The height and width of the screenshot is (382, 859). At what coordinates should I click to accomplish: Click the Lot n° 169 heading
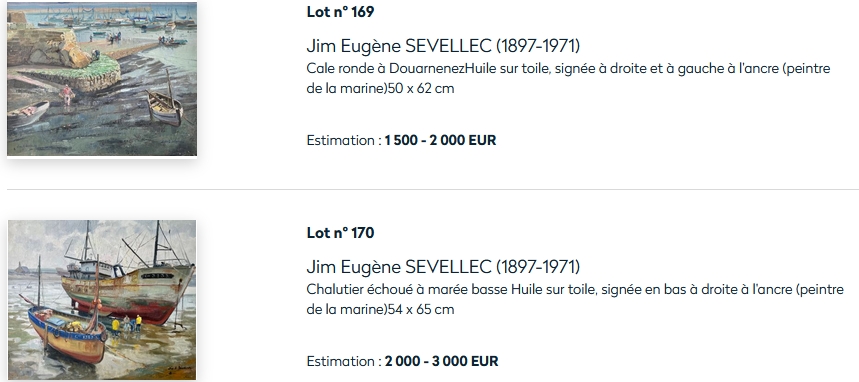[340, 12]
